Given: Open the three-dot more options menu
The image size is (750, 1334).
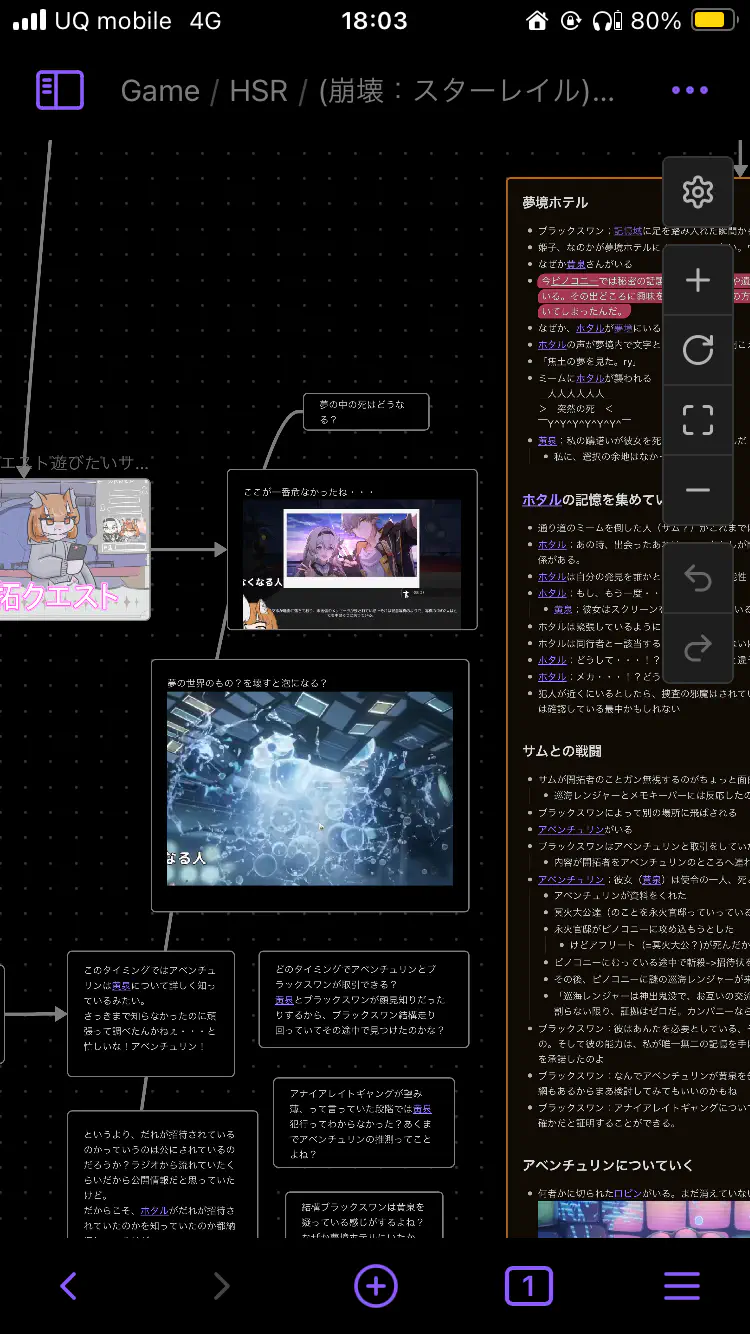Looking at the screenshot, I should [x=690, y=91].
